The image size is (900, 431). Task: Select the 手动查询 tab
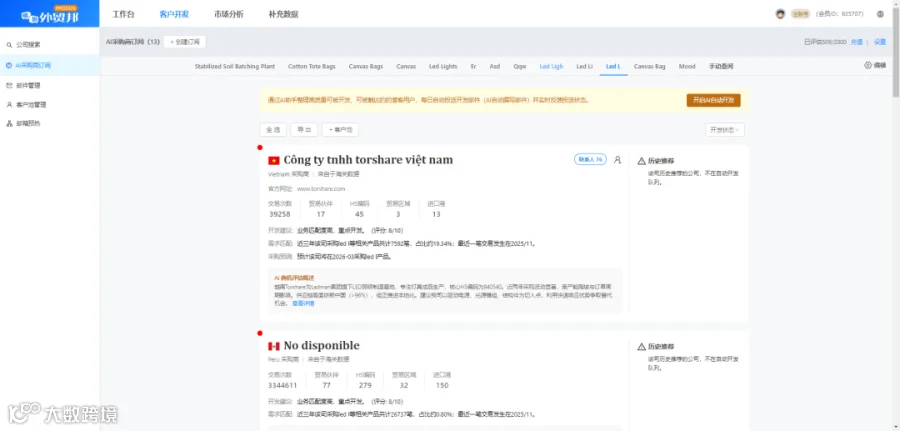(x=721, y=67)
